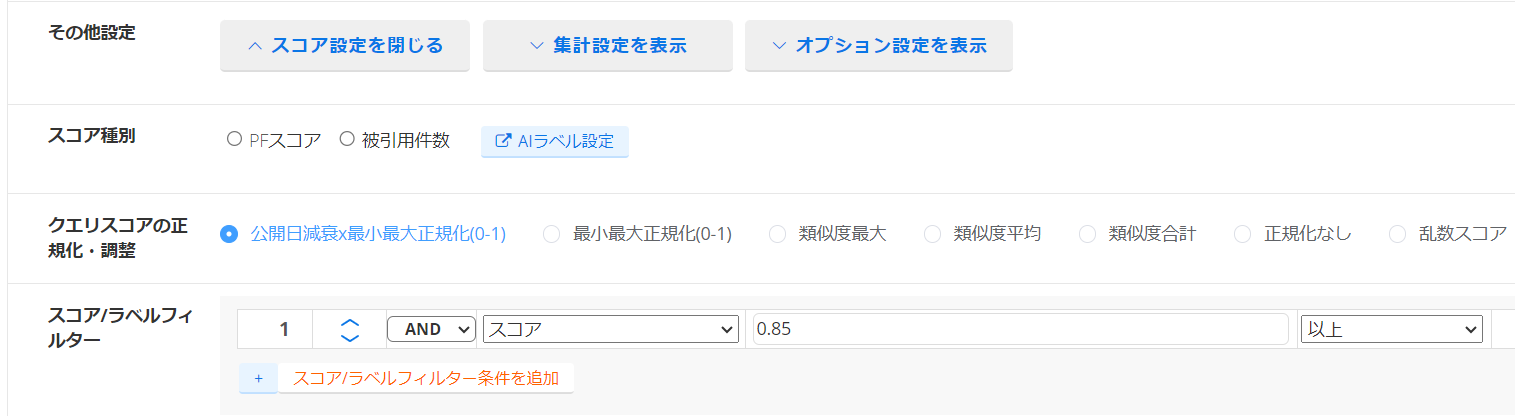Open AIラベル設定 external link button
Image resolution: width=1515 pixels, height=416 pixels.
555,142
